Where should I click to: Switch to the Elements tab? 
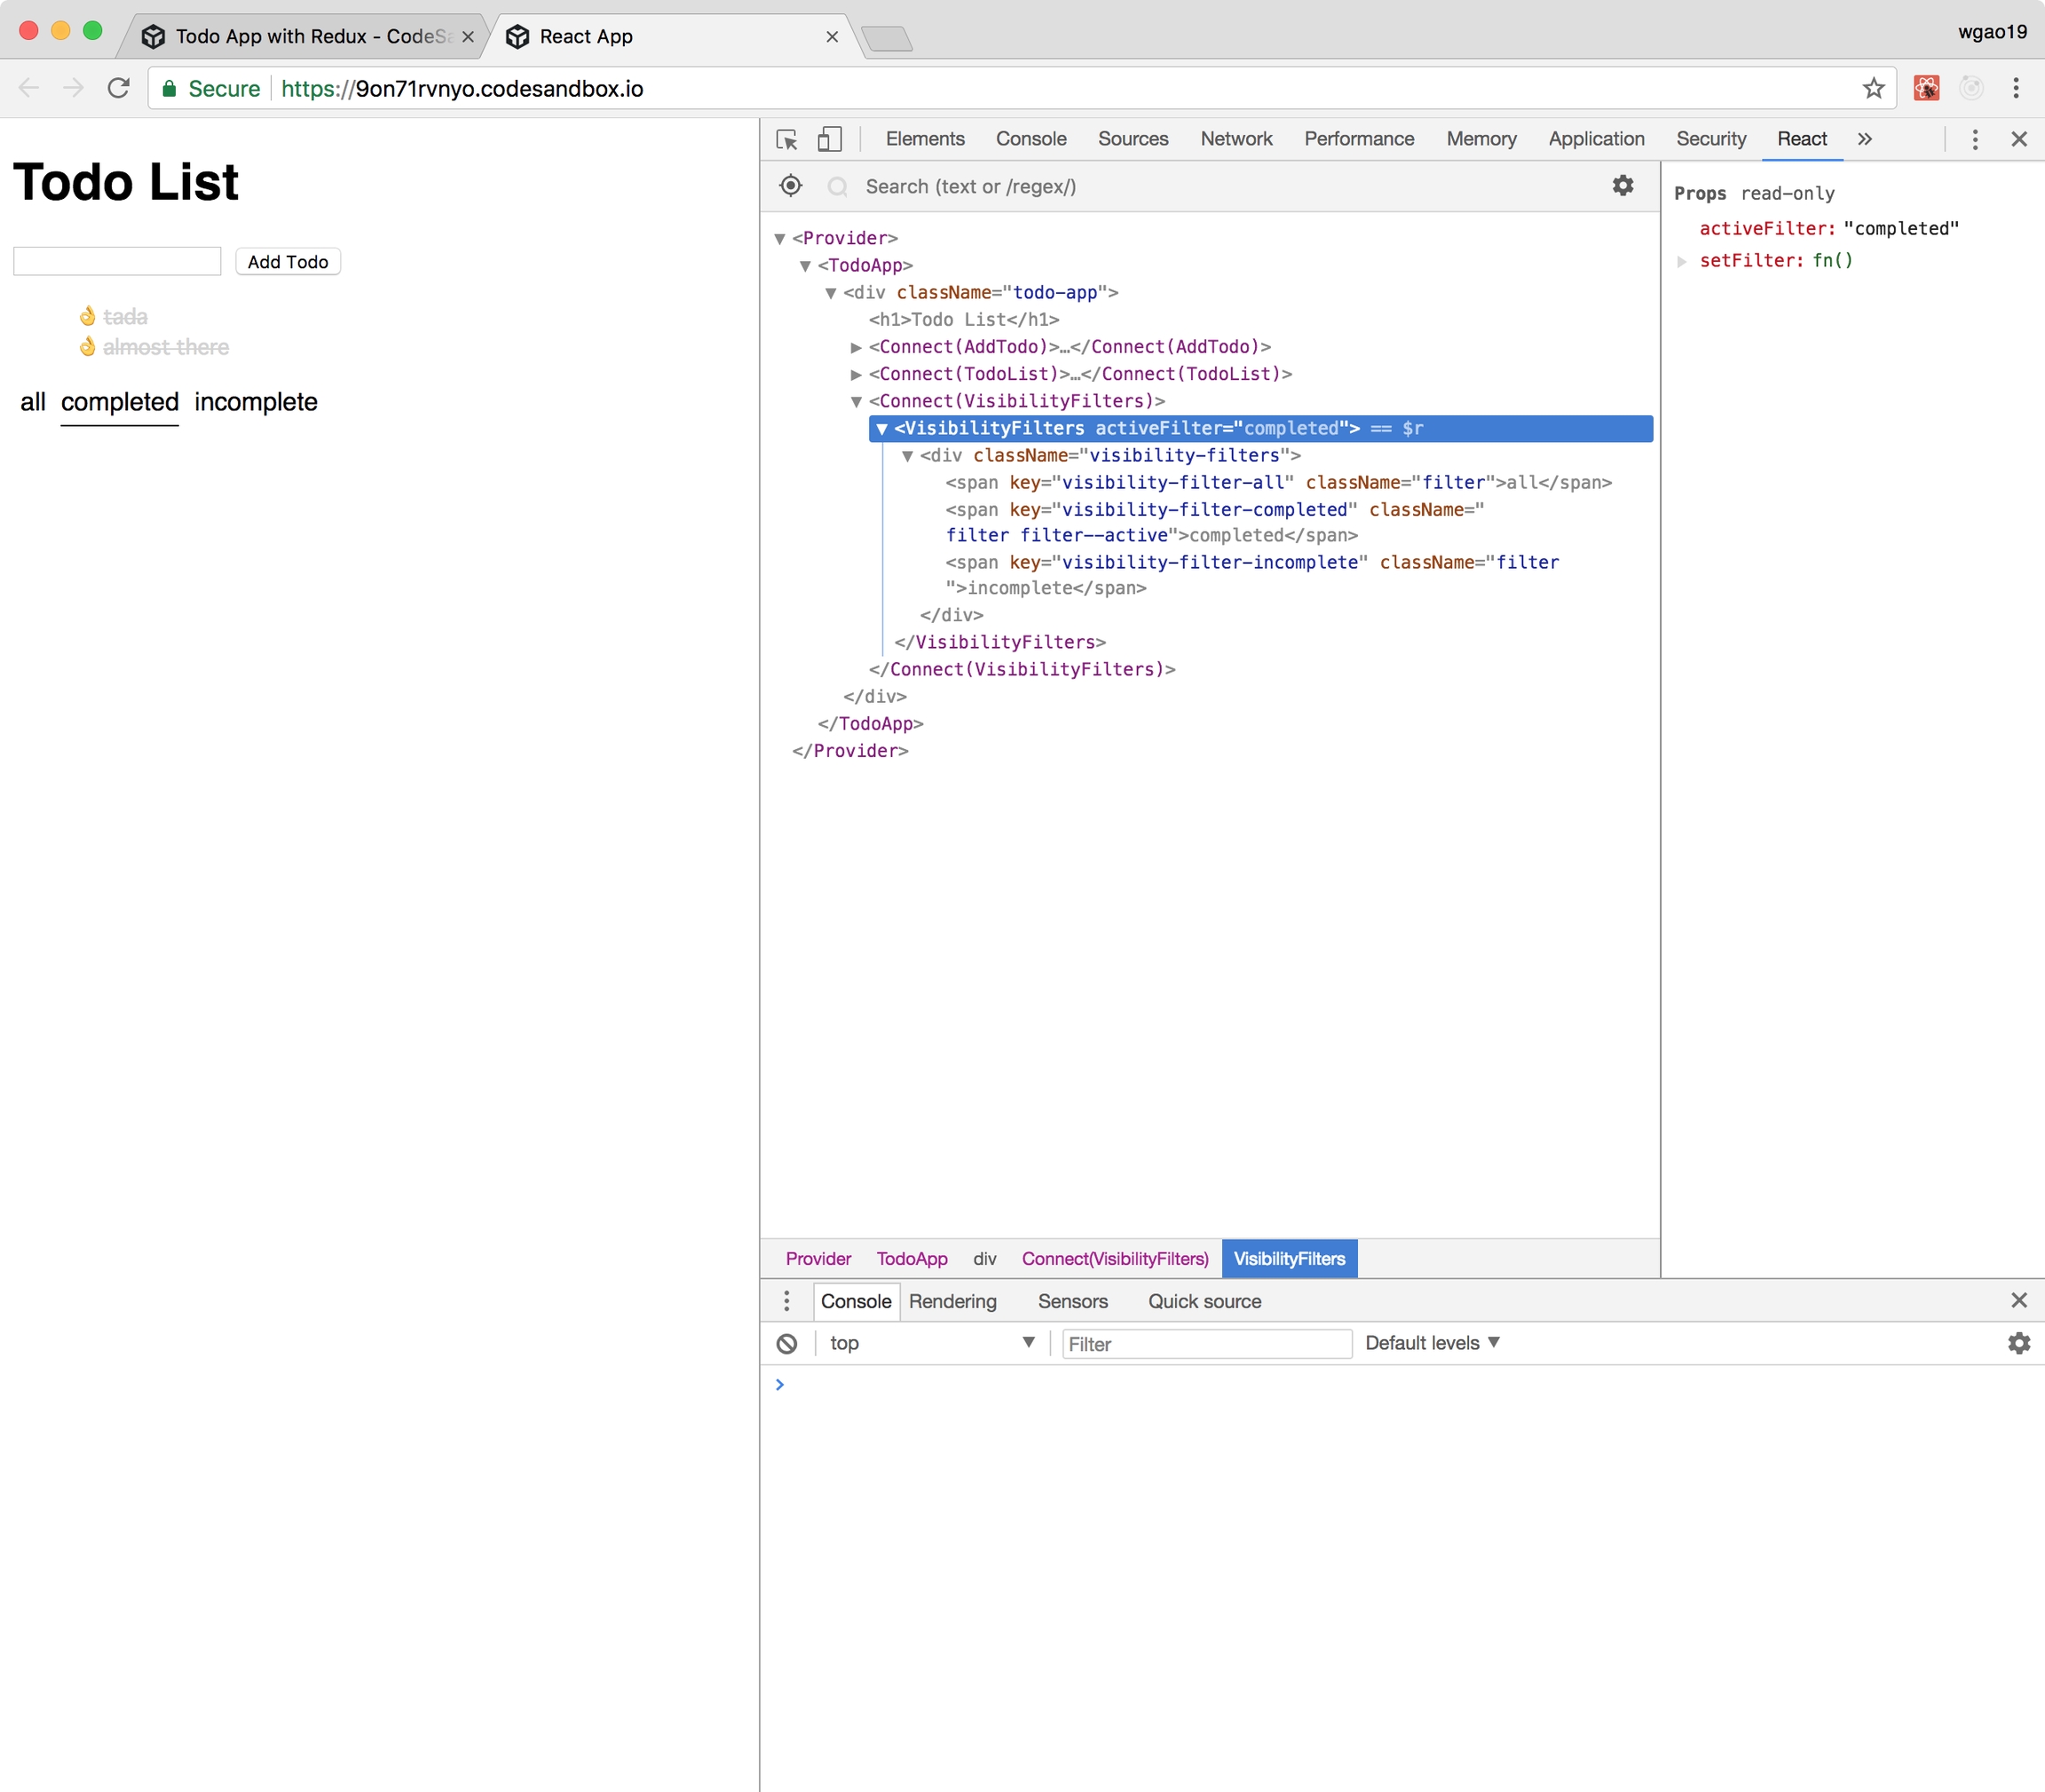click(925, 139)
